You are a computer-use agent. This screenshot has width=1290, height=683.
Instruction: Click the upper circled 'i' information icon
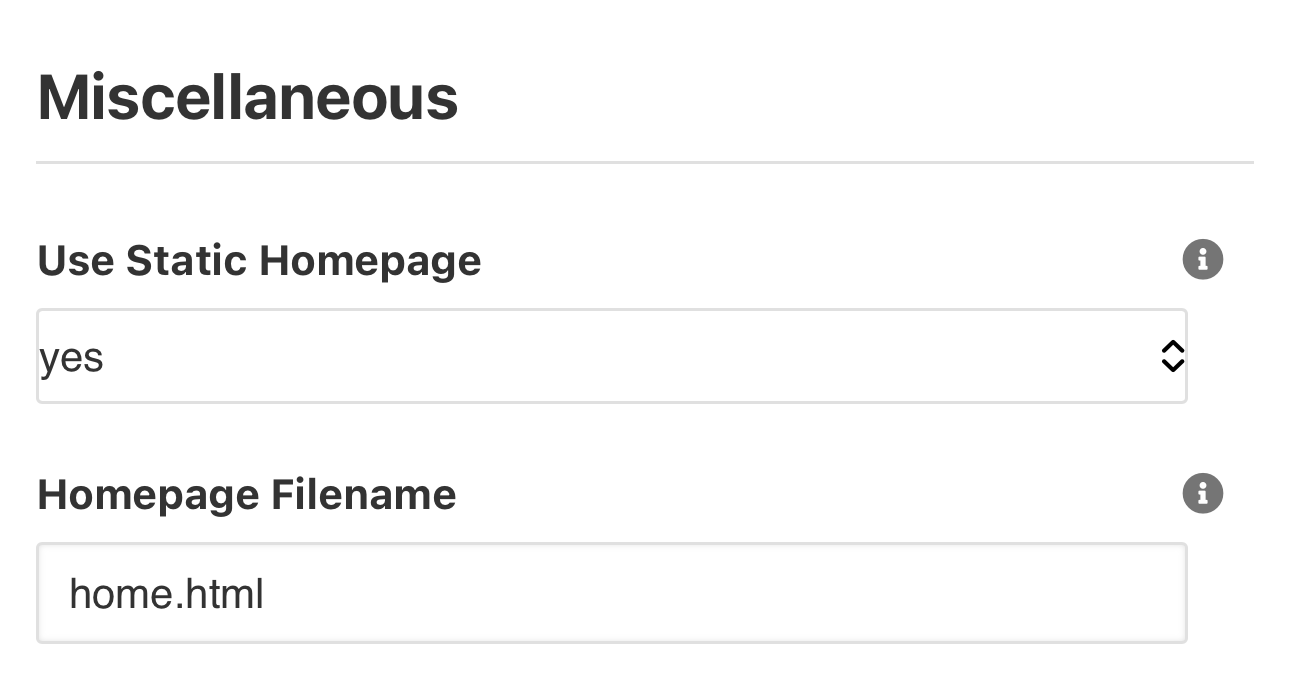point(1202,260)
